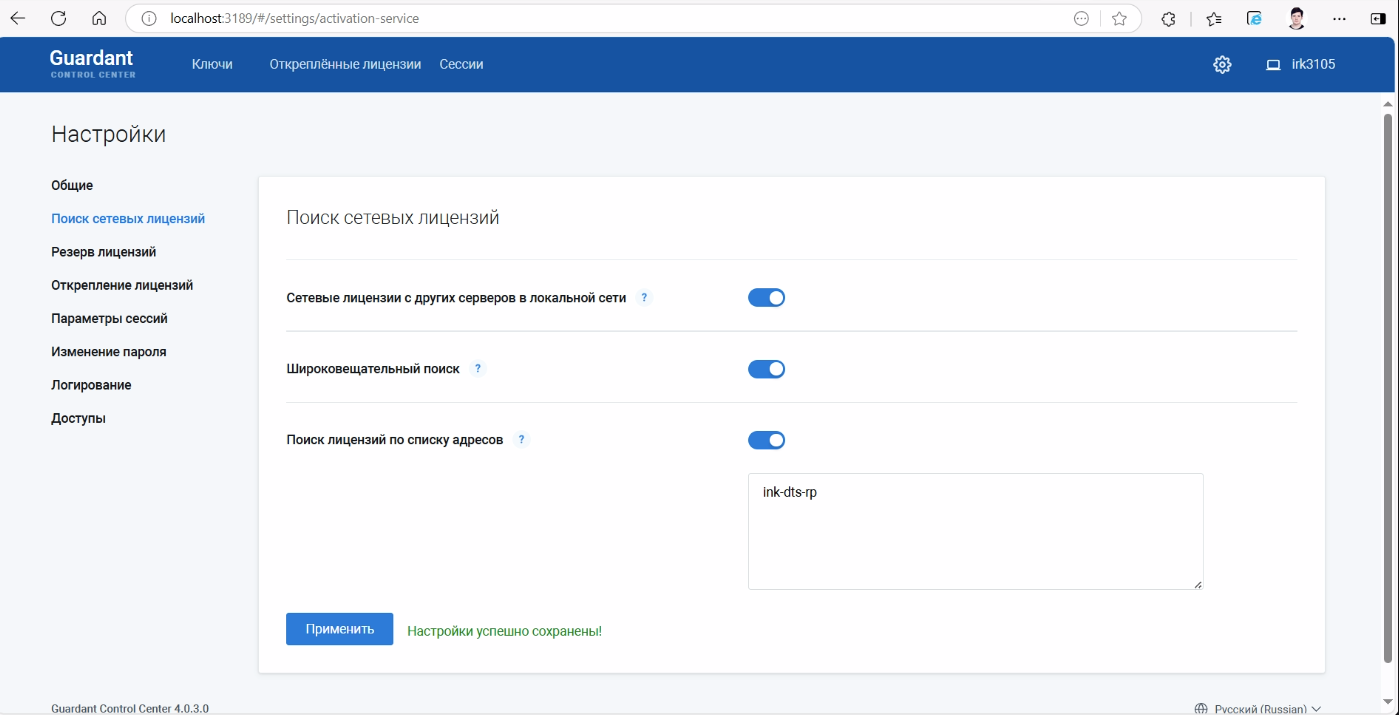The image size is (1399, 715).
Task: Turn off the broadcast search toggle
Action: (766, 369)
